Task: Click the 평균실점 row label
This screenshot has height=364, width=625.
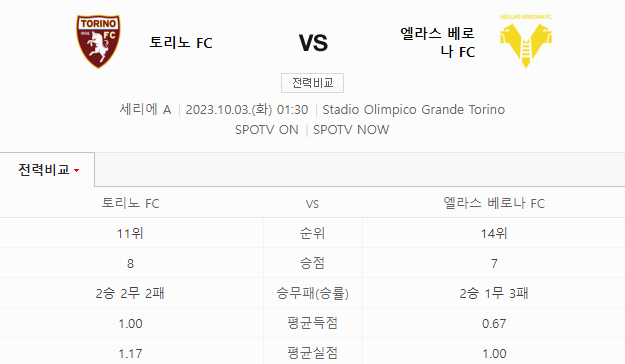Action: click(312, 353)
